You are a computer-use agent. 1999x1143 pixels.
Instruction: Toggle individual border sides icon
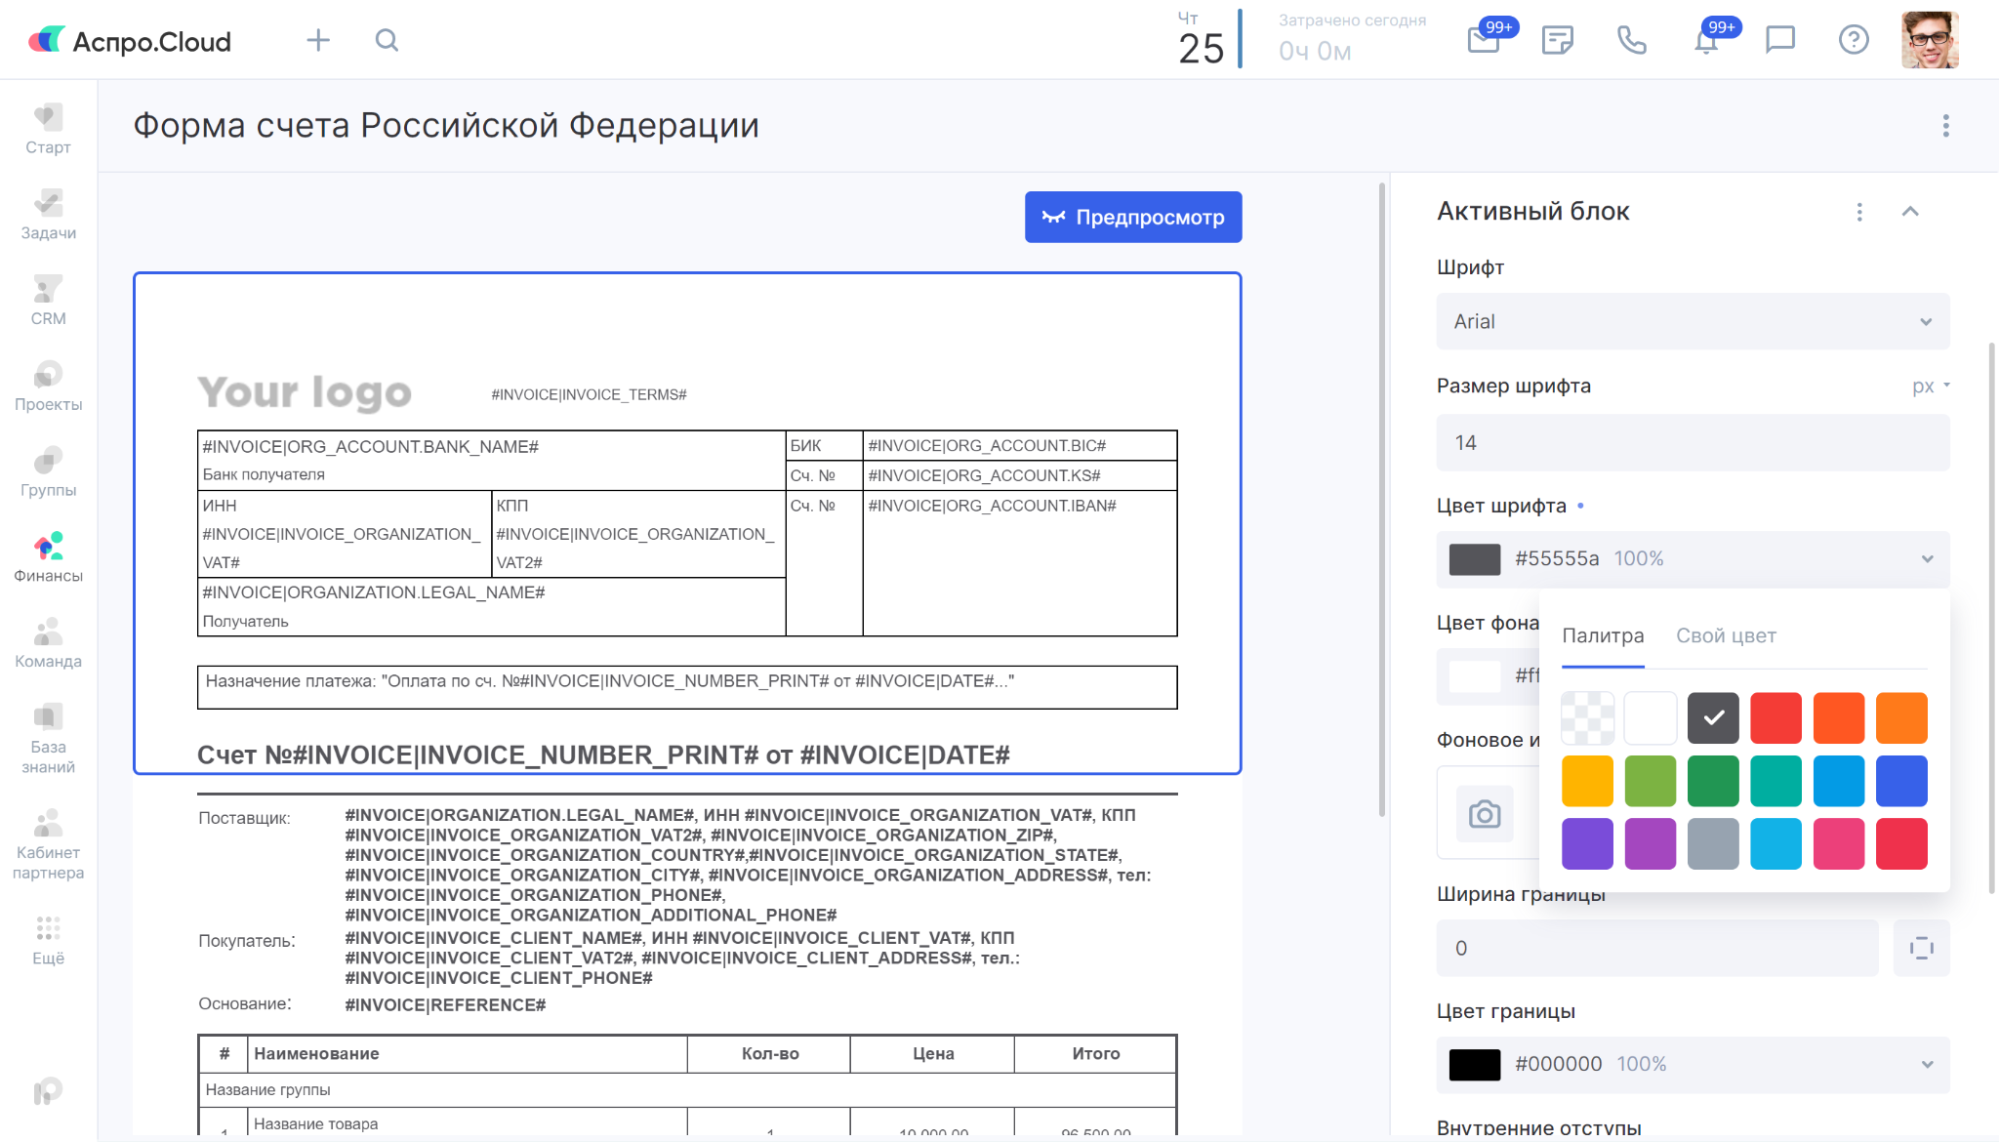click(1921, 948)
